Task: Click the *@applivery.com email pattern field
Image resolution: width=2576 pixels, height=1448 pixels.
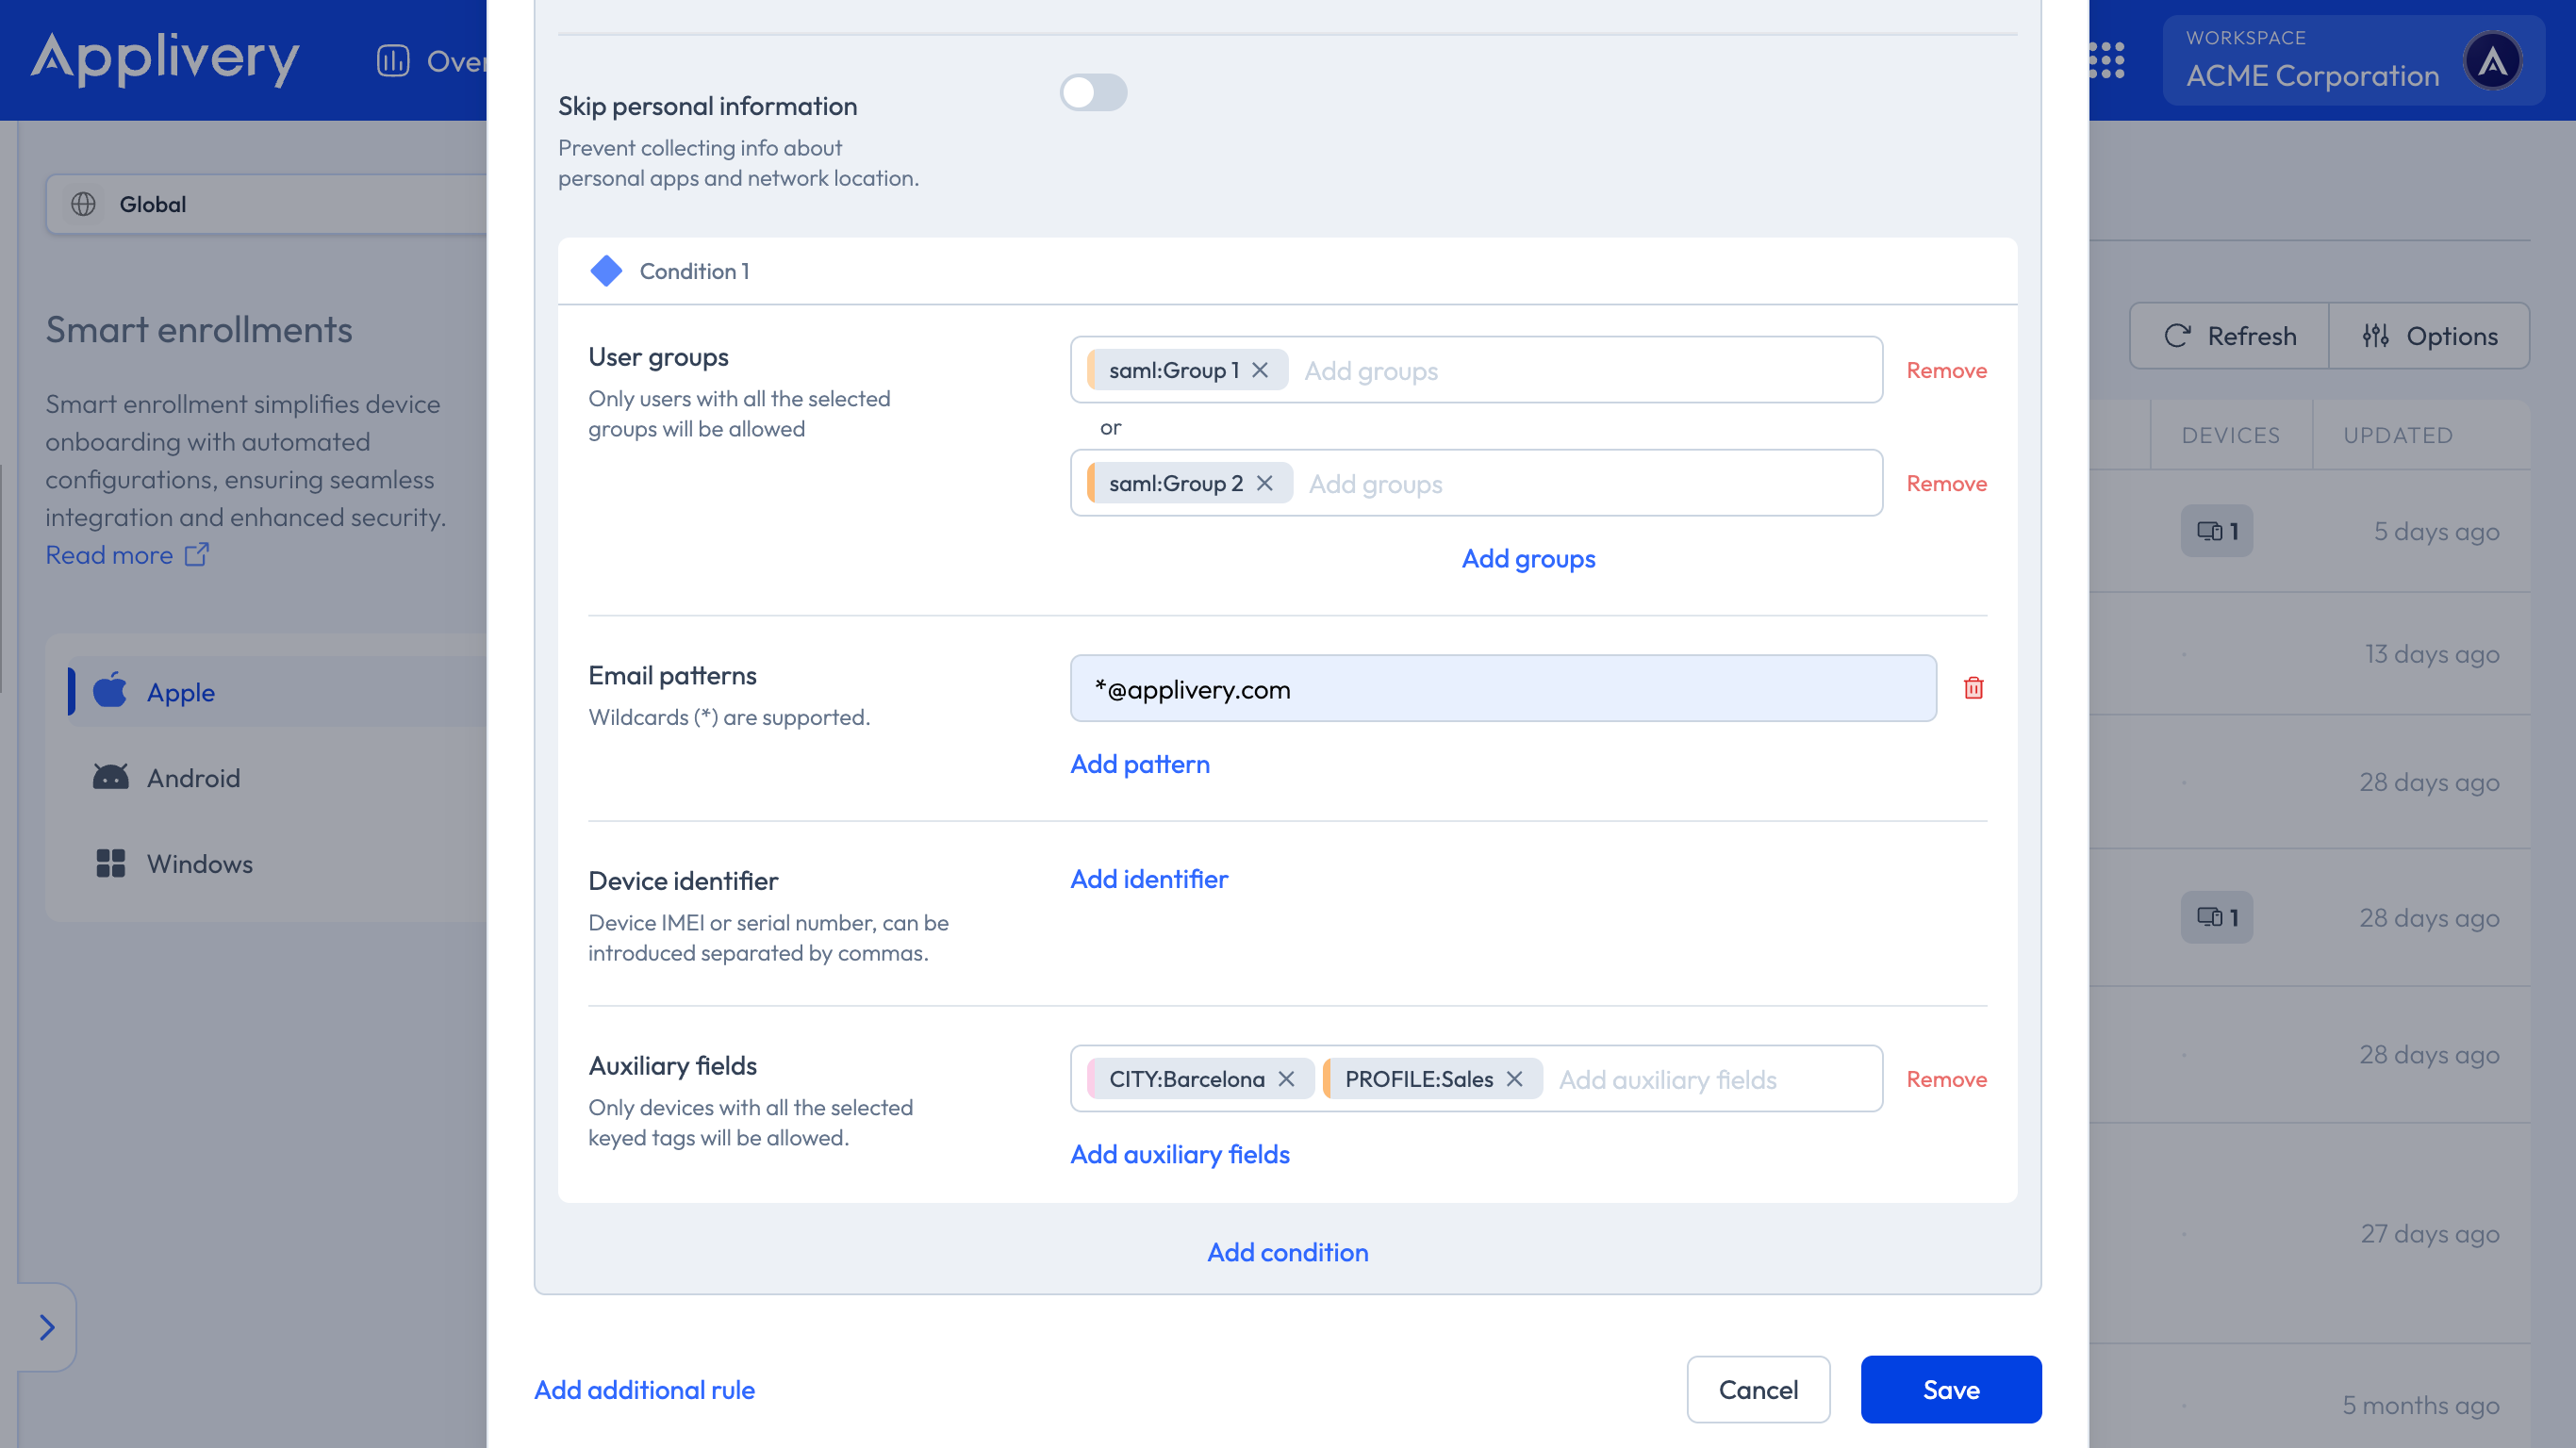Action: tap(1502, 689)
